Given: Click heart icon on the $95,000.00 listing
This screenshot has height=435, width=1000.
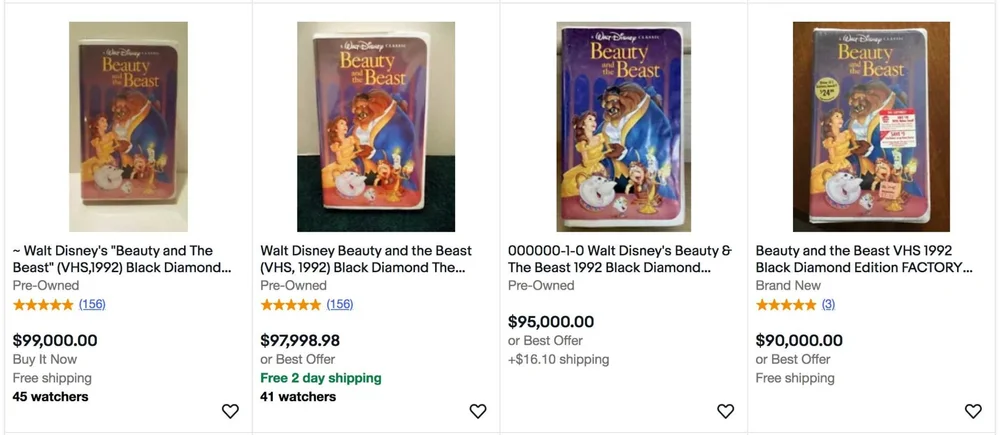Looking at the screenshot, I should [x=726, y=411].
